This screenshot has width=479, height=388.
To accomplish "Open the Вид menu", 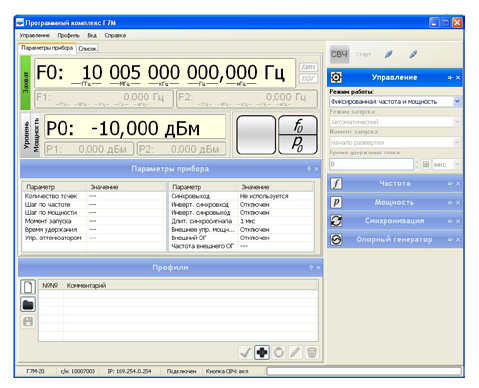I will tap(92, 35).
